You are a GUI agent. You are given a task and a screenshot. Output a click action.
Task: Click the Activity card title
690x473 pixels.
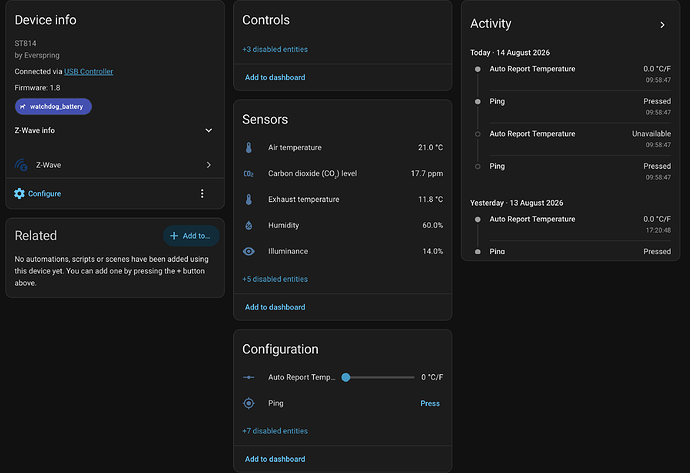491,24
